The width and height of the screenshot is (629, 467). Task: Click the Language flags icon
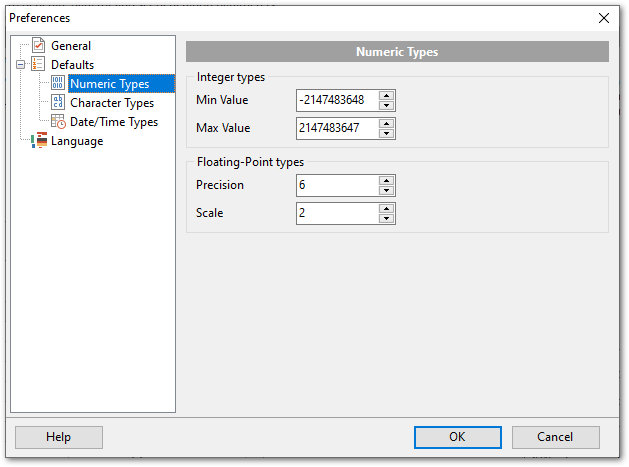coord(39,141)
